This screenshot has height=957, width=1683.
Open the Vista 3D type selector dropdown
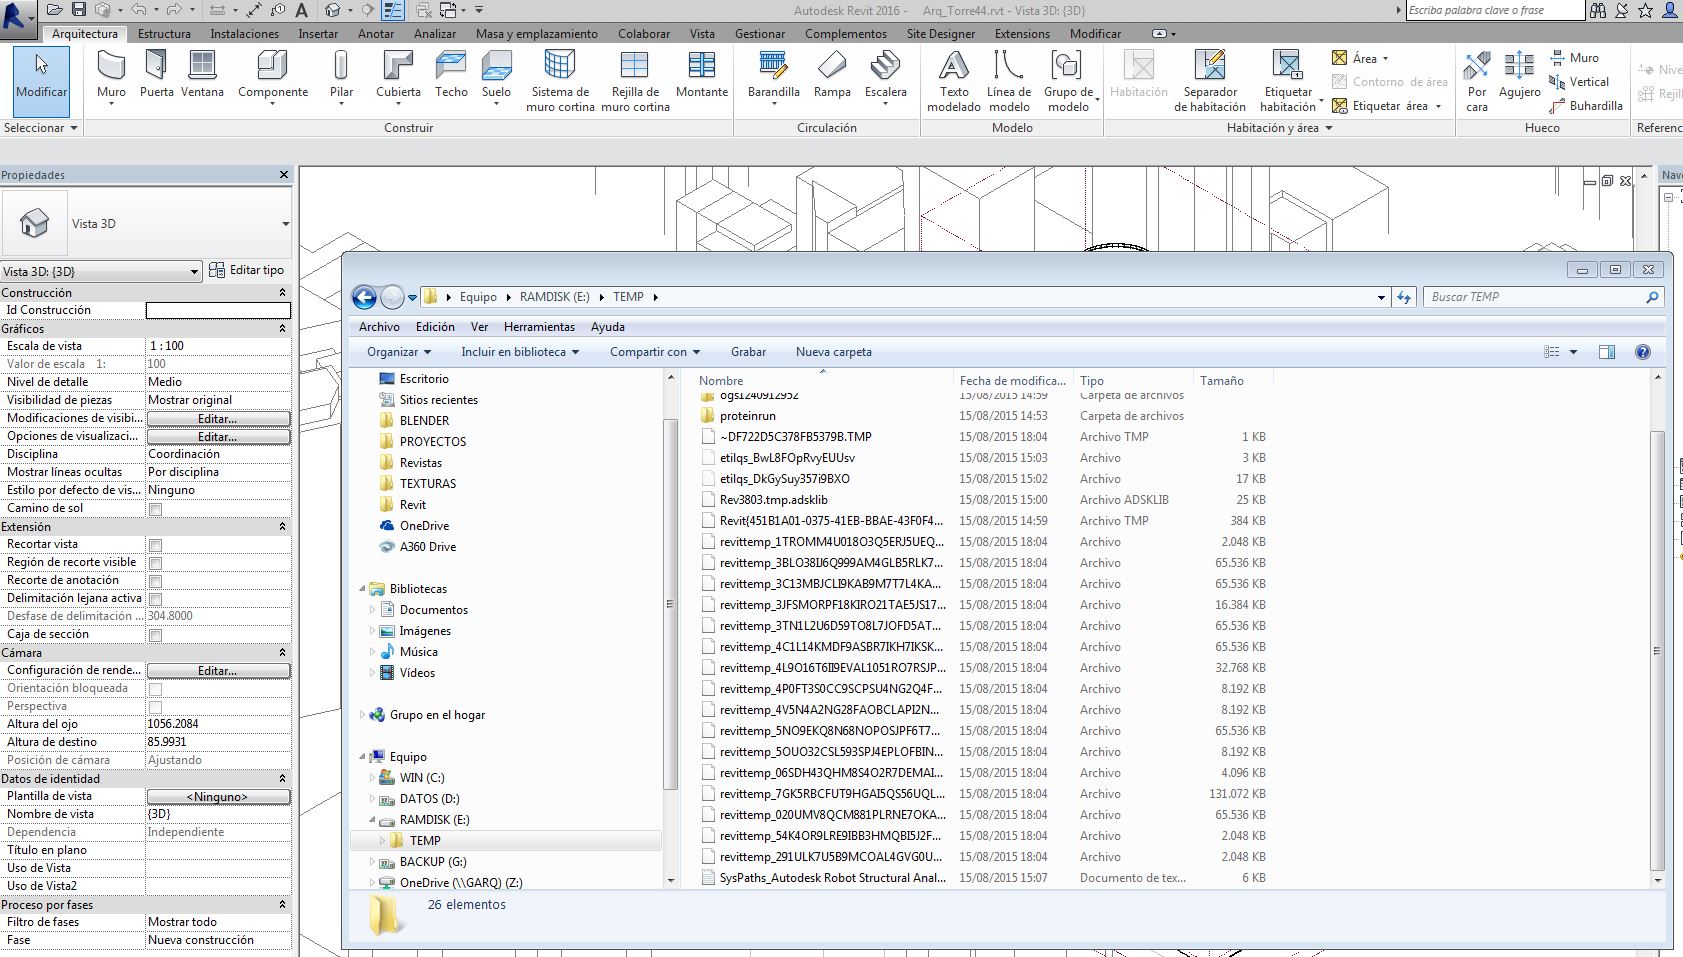click(194, 271)
